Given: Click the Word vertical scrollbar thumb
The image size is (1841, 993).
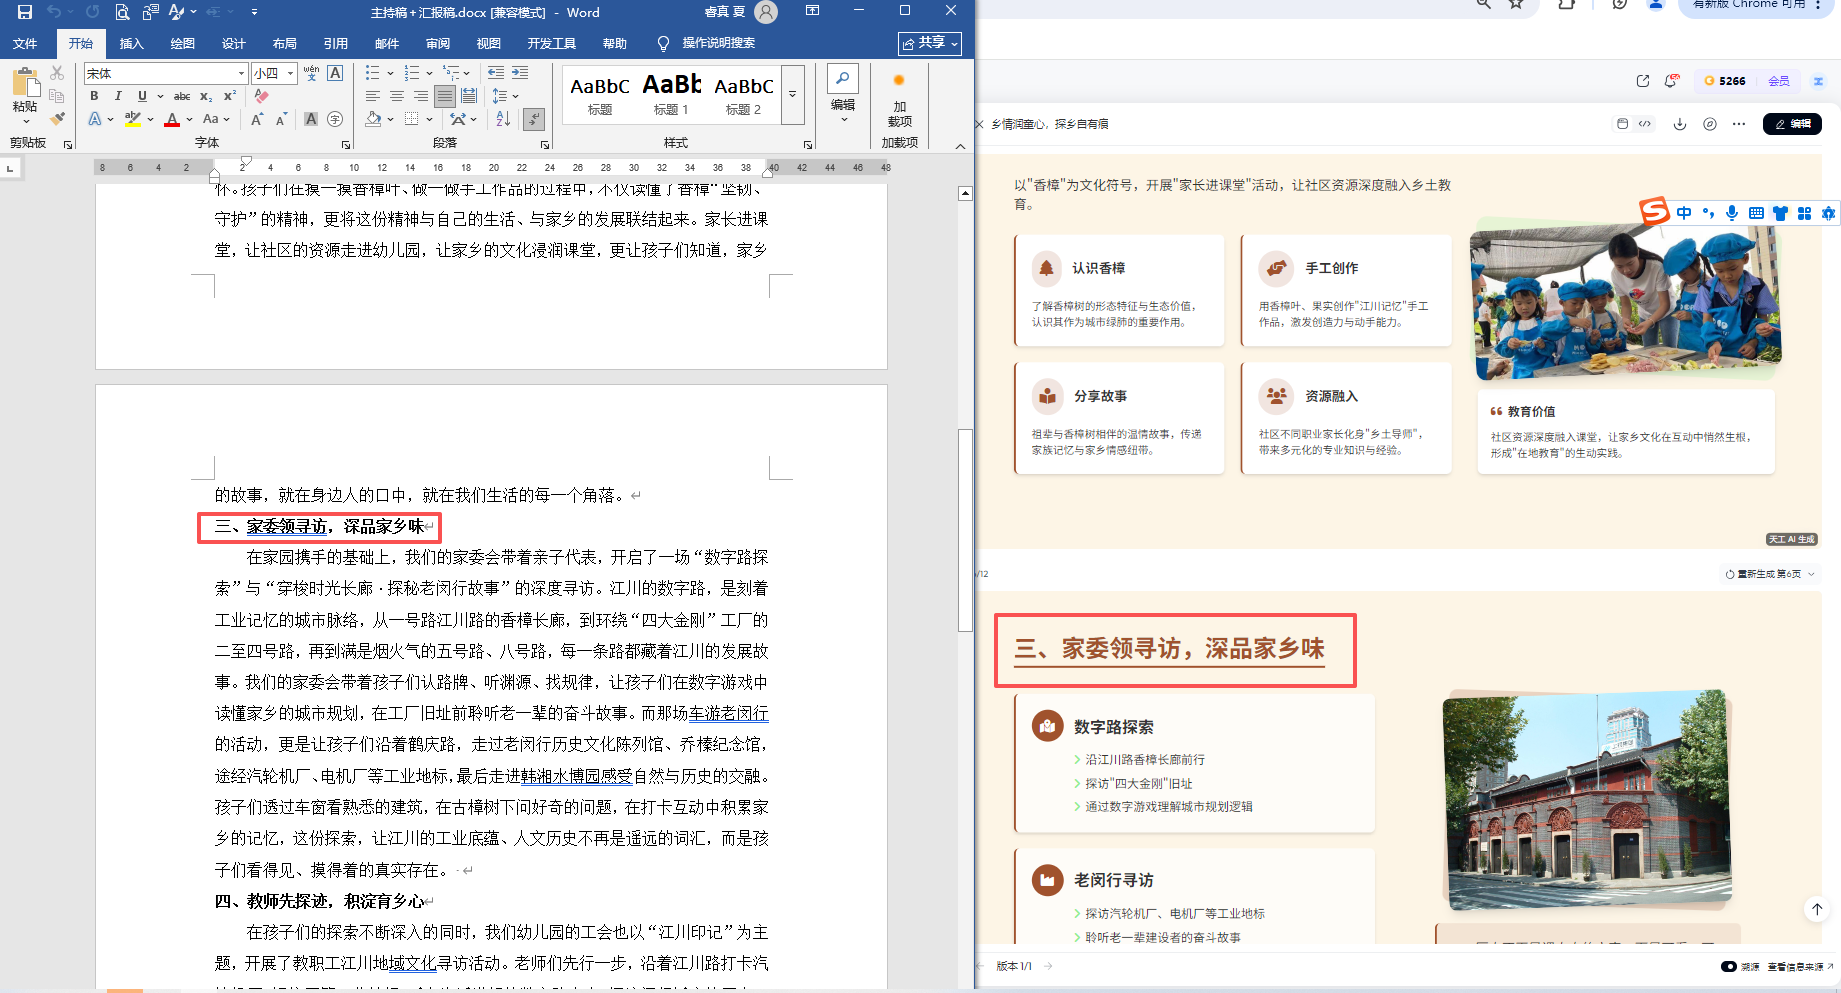Looking at the screenshot, I should [x=965, y=530].
